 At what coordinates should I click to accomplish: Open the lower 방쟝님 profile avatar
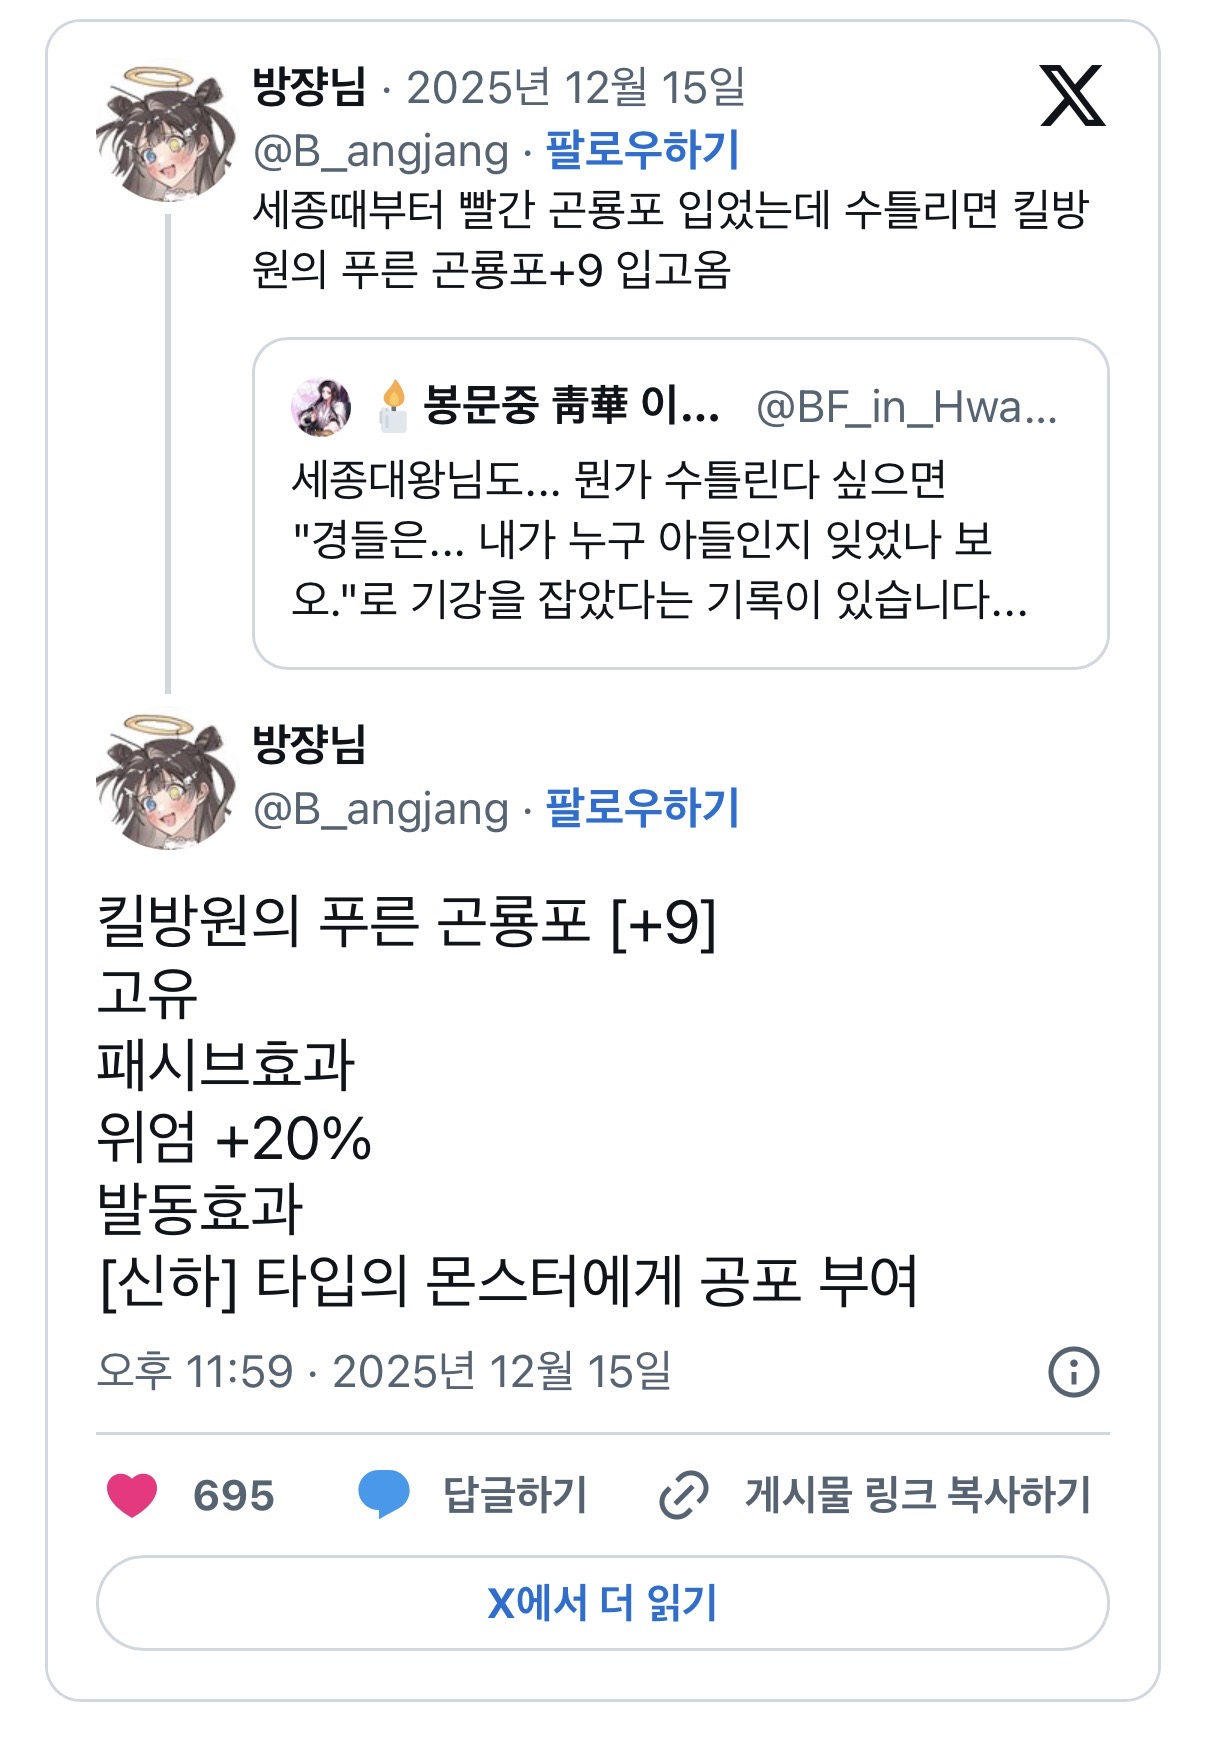pos(166,782)
